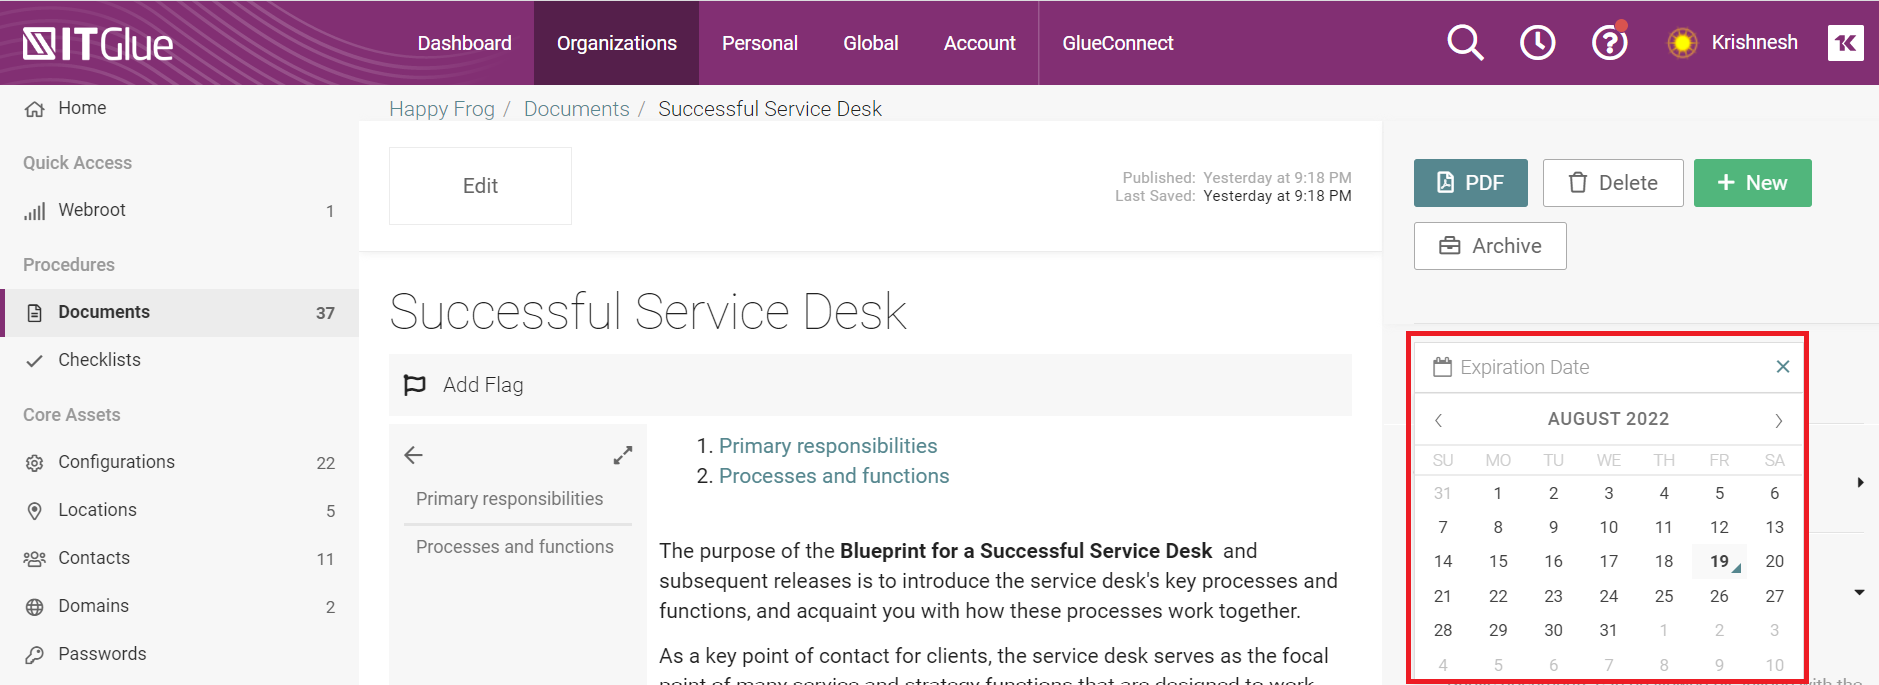Switch to GlueConnect menu

click(x=1118, y=43)
